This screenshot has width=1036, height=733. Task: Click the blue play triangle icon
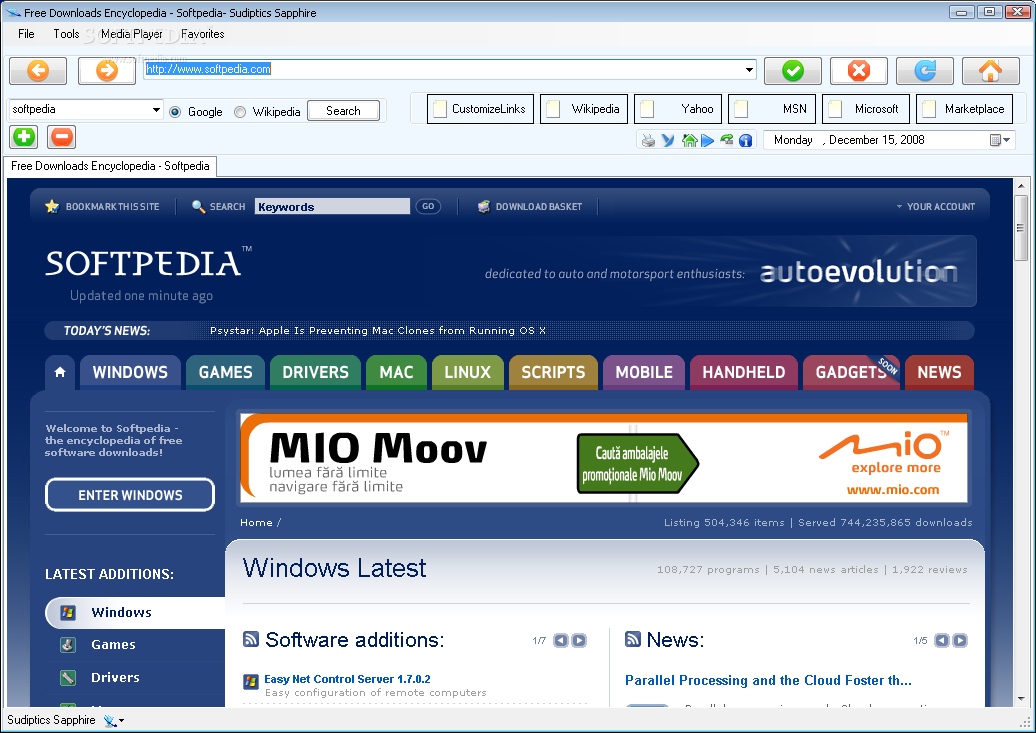click(x=708, y=140)
